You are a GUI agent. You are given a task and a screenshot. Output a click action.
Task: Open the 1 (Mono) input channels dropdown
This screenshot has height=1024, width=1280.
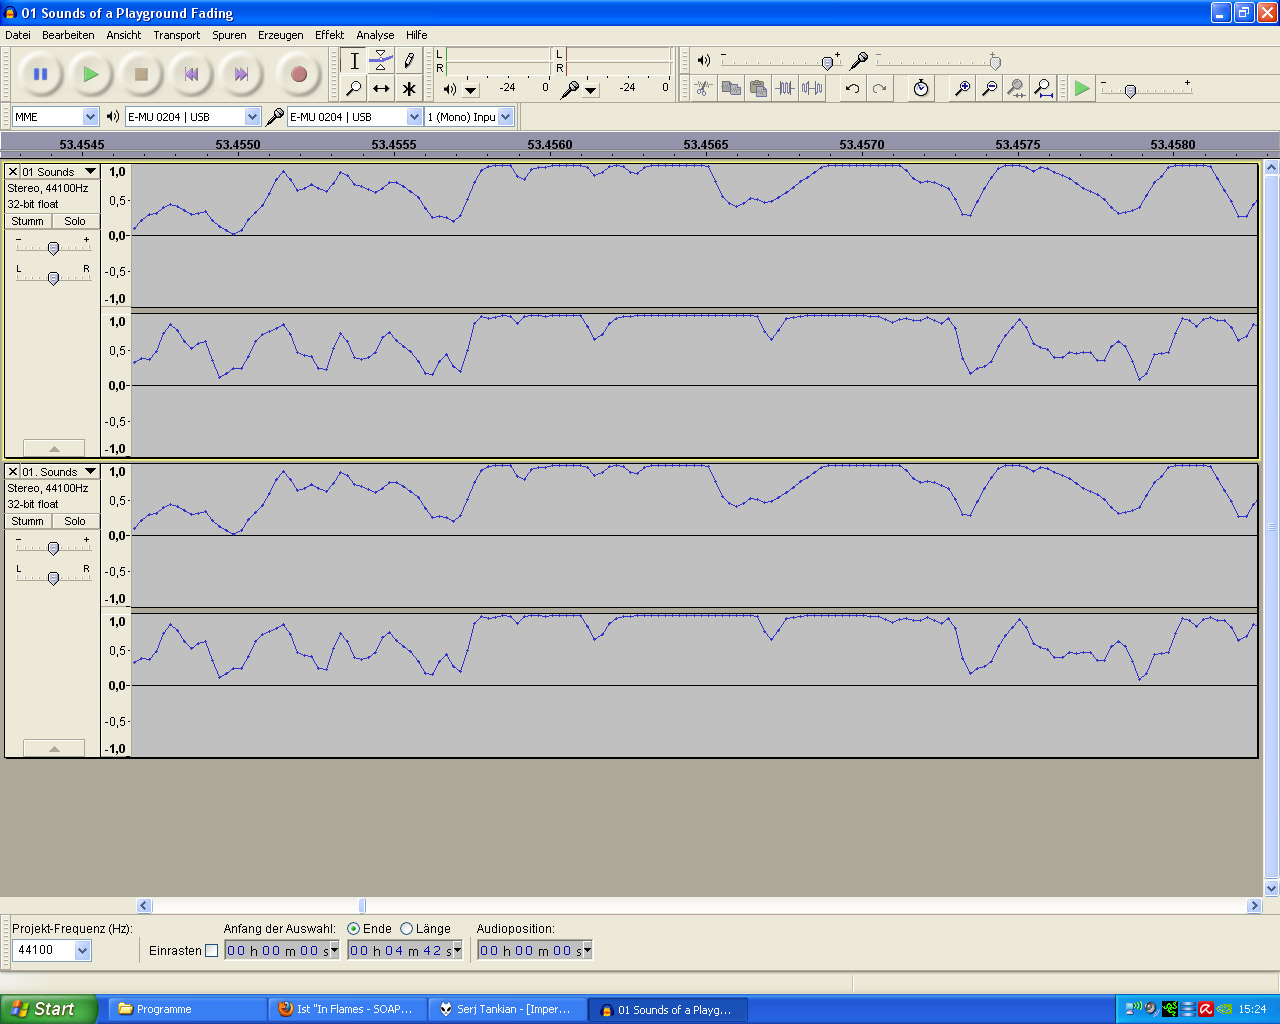coord(505,117)
